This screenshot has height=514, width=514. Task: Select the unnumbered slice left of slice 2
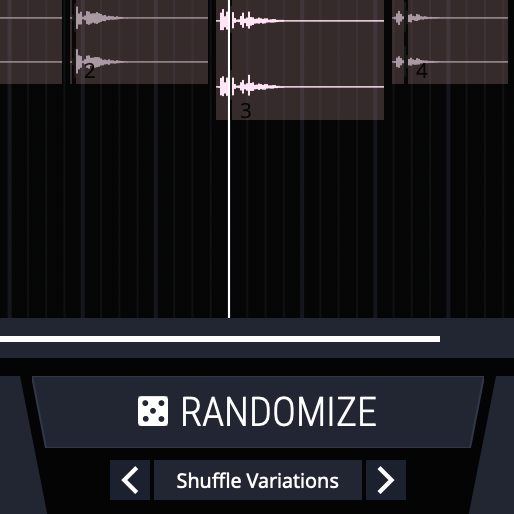[31, 42]
